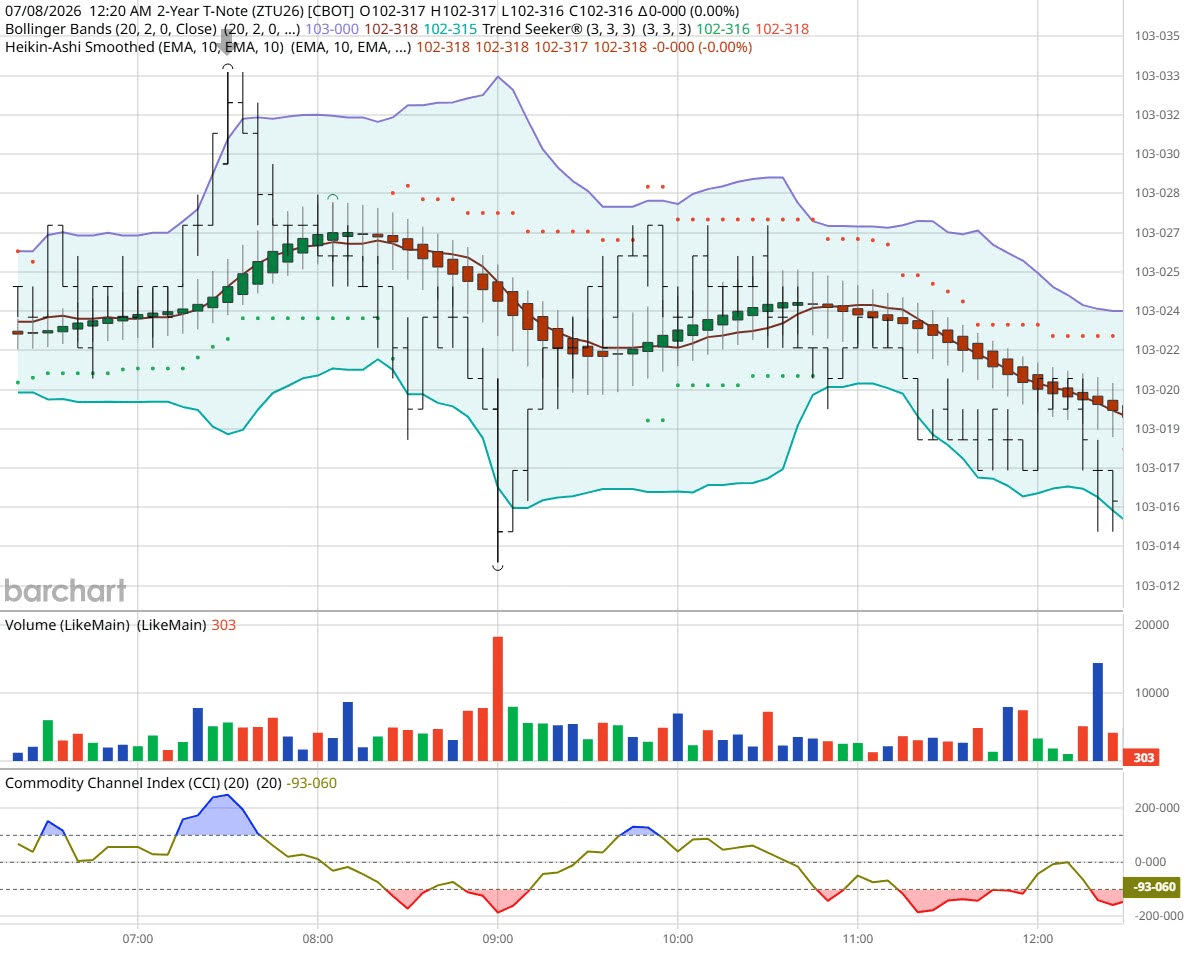Click time axis label '08:00'
Image resolution: width=1188 pixels, height=953 pixels.
point(317,939)
